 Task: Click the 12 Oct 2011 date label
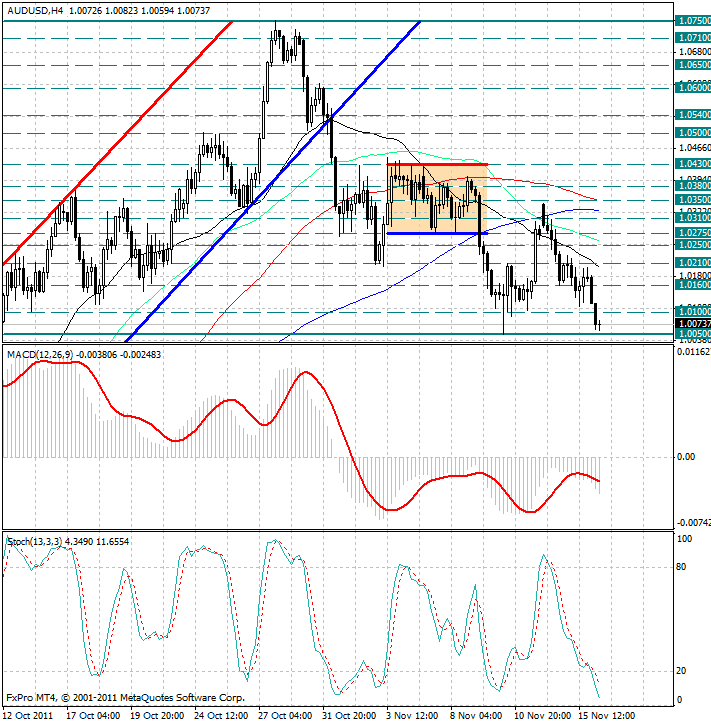[28, 716]
